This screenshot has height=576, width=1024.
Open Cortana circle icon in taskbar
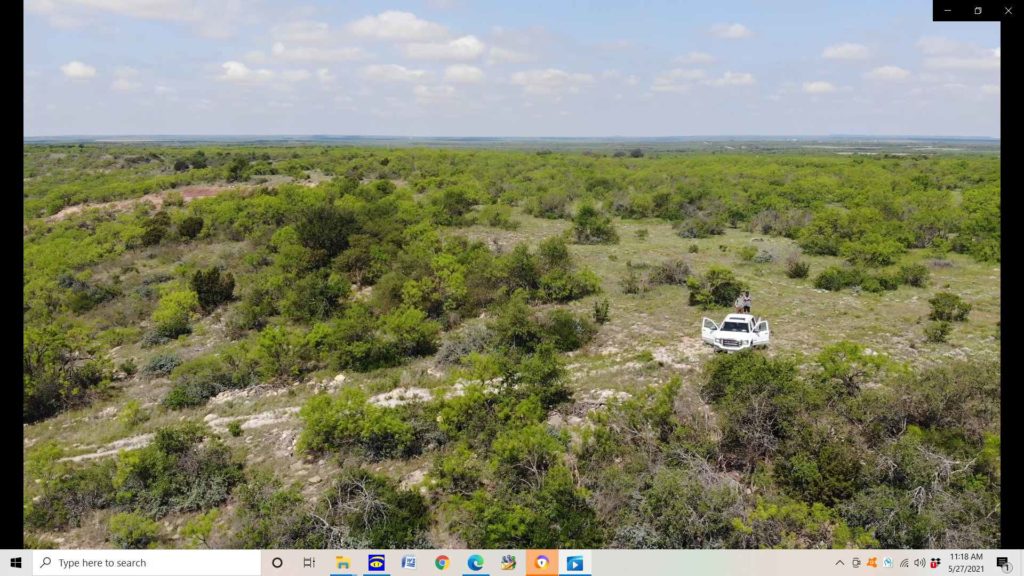tap(277, 562)
